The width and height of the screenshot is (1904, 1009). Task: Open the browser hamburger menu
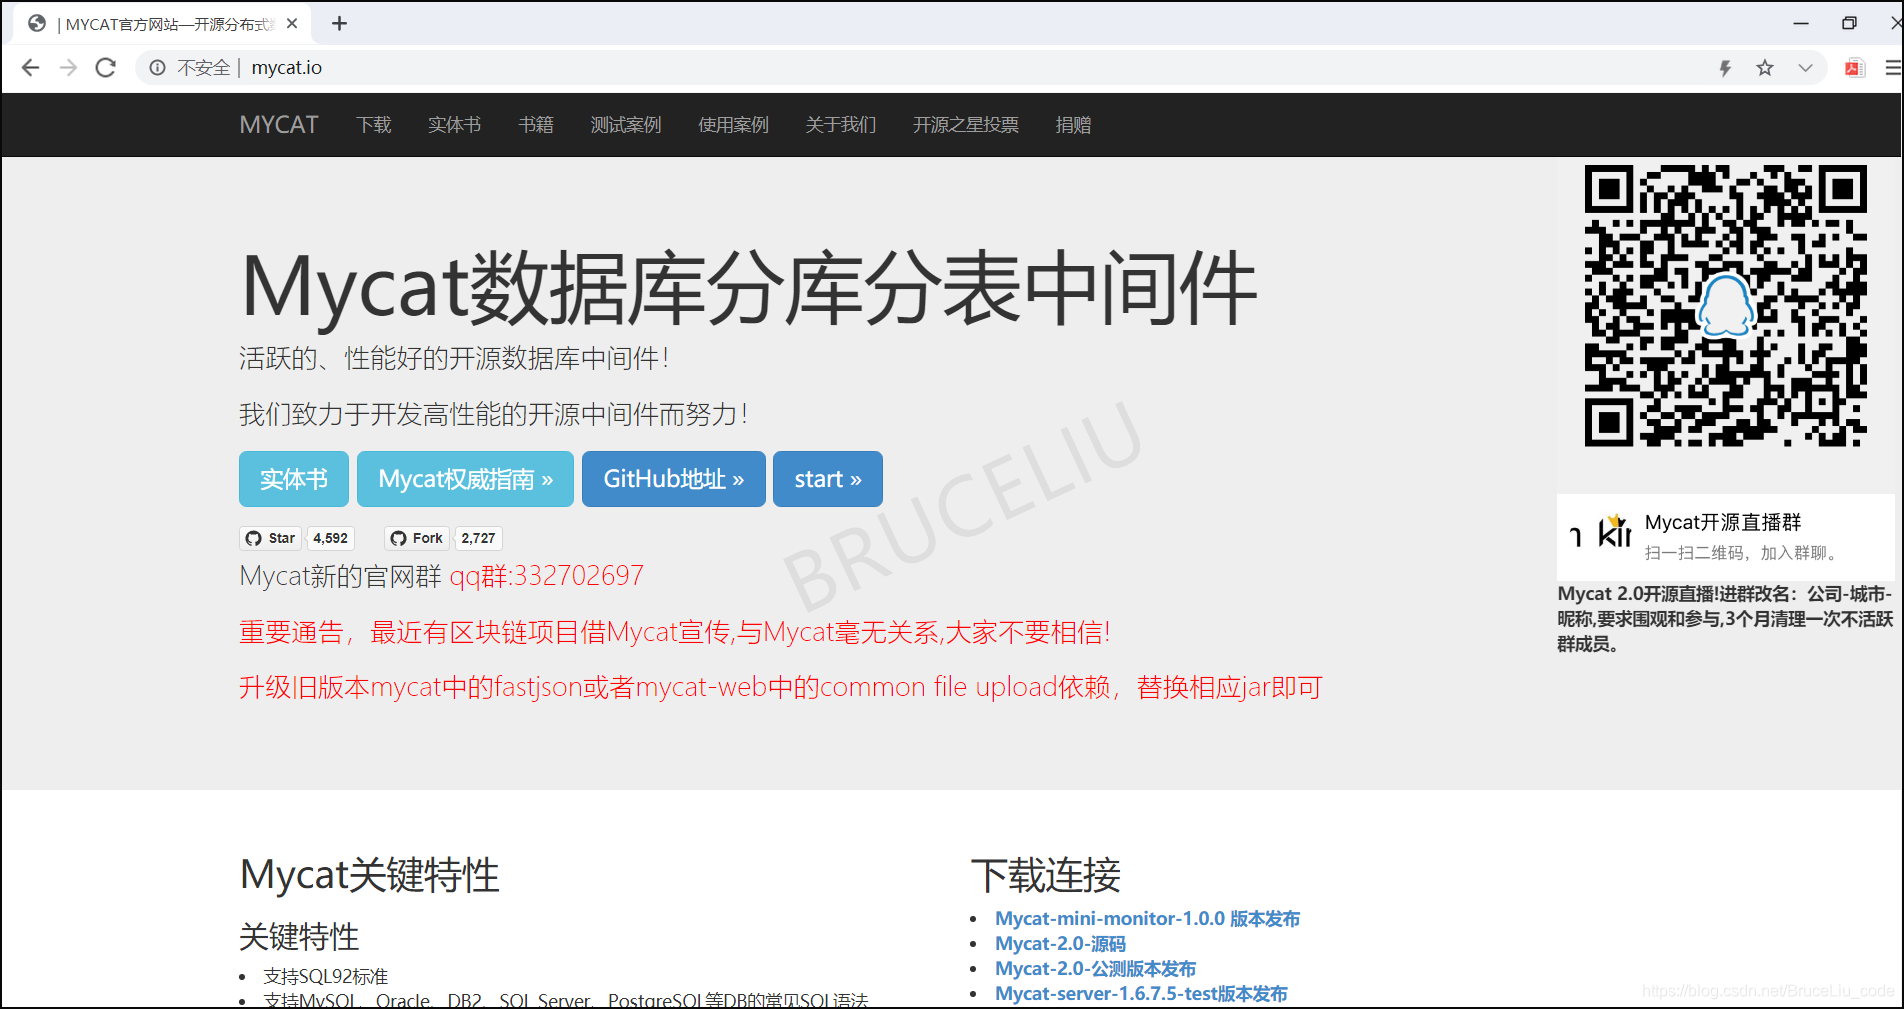pyautogui.click(x=1893, y=68)
